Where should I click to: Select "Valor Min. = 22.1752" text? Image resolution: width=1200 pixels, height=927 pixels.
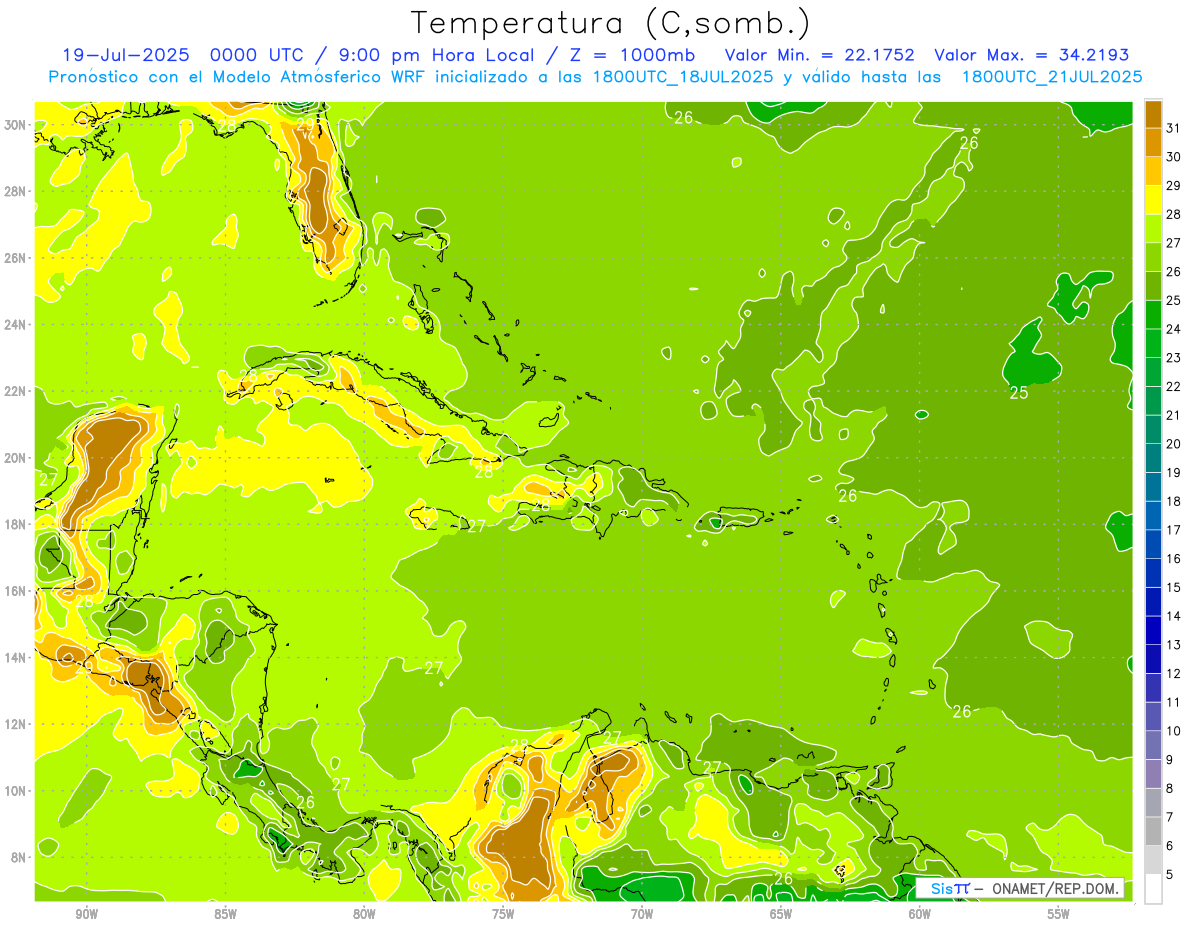[820, 55]
